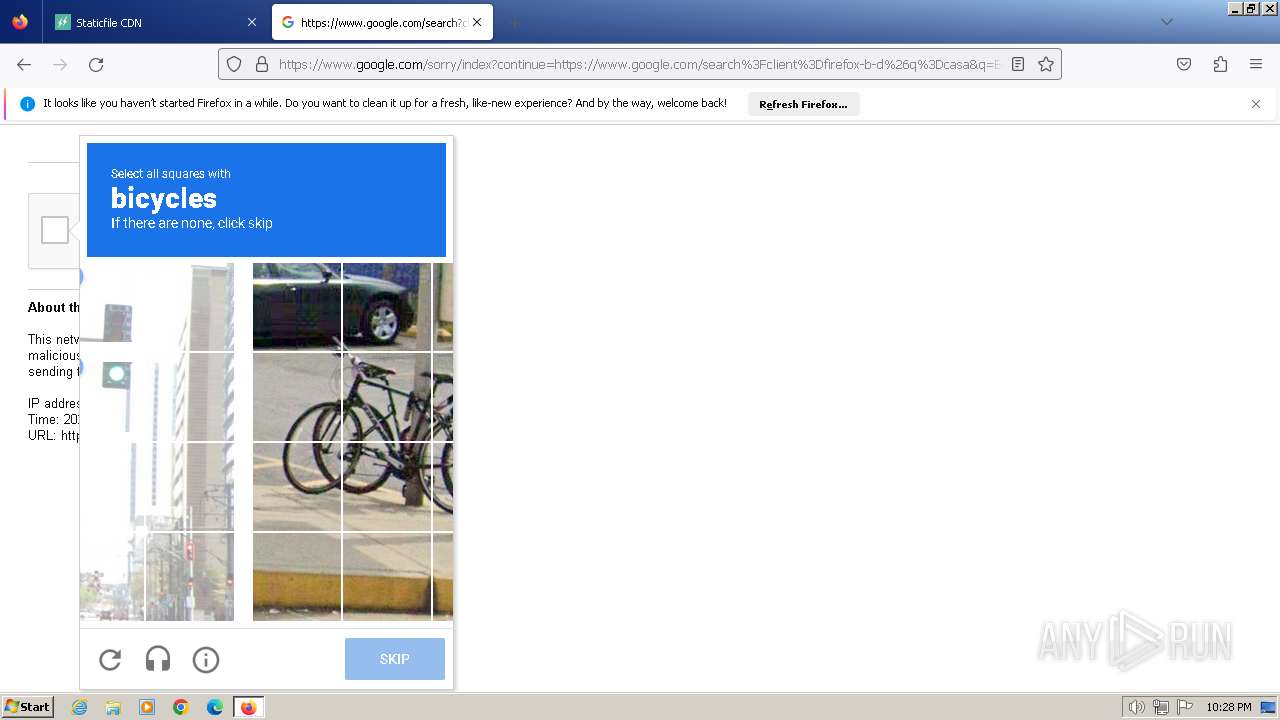Open volume control in system tray
This screenshot has width=1280, height=720.
(1137, 707)
